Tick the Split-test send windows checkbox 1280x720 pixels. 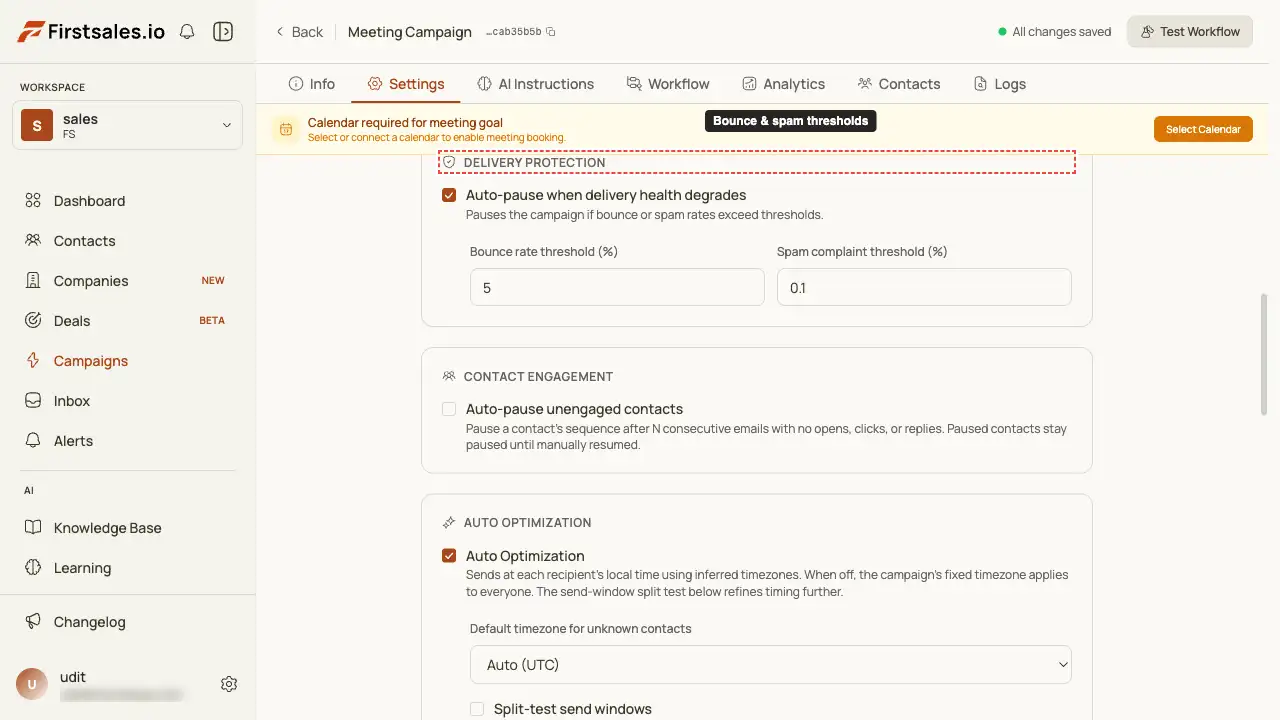[x=477, y=709]
